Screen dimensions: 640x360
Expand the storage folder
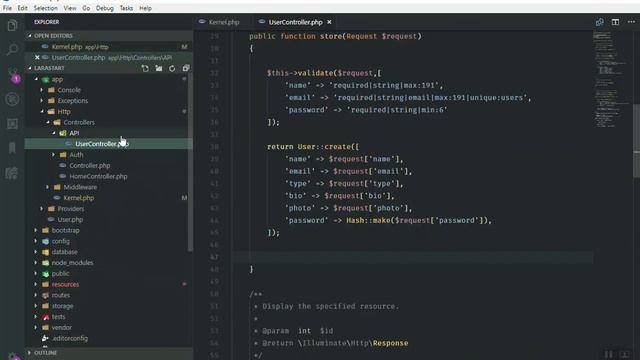coord(36,306)
